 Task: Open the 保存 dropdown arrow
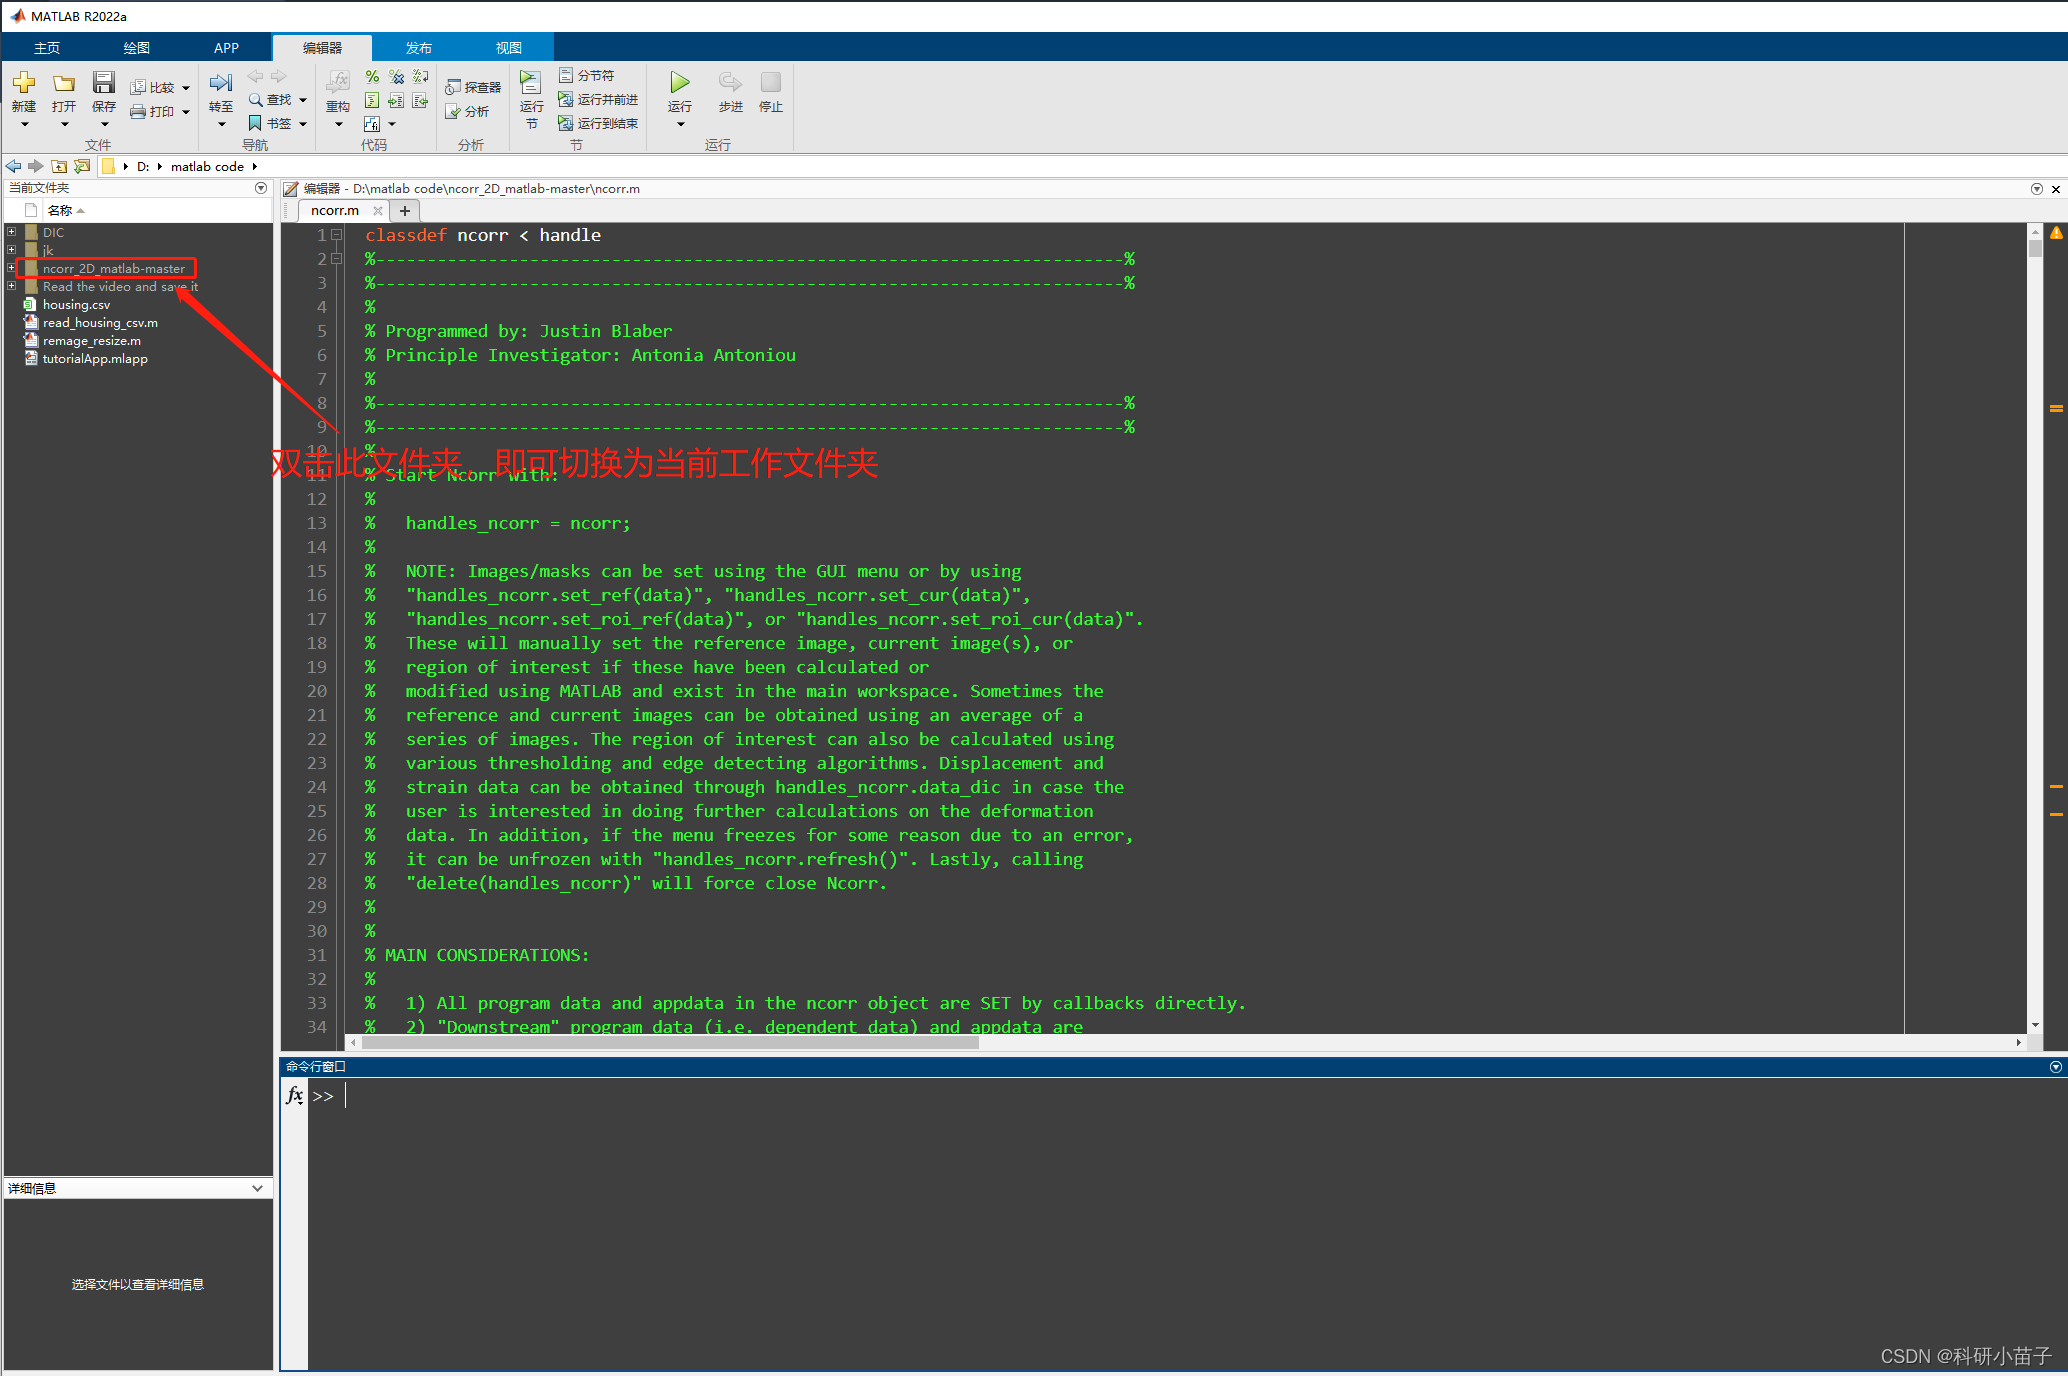pyautogui.click(x=104, y=125)
